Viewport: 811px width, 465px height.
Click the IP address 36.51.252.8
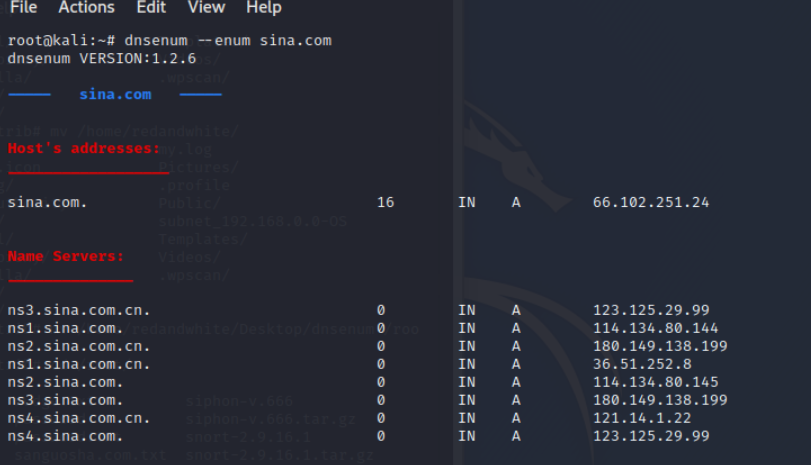642,364
